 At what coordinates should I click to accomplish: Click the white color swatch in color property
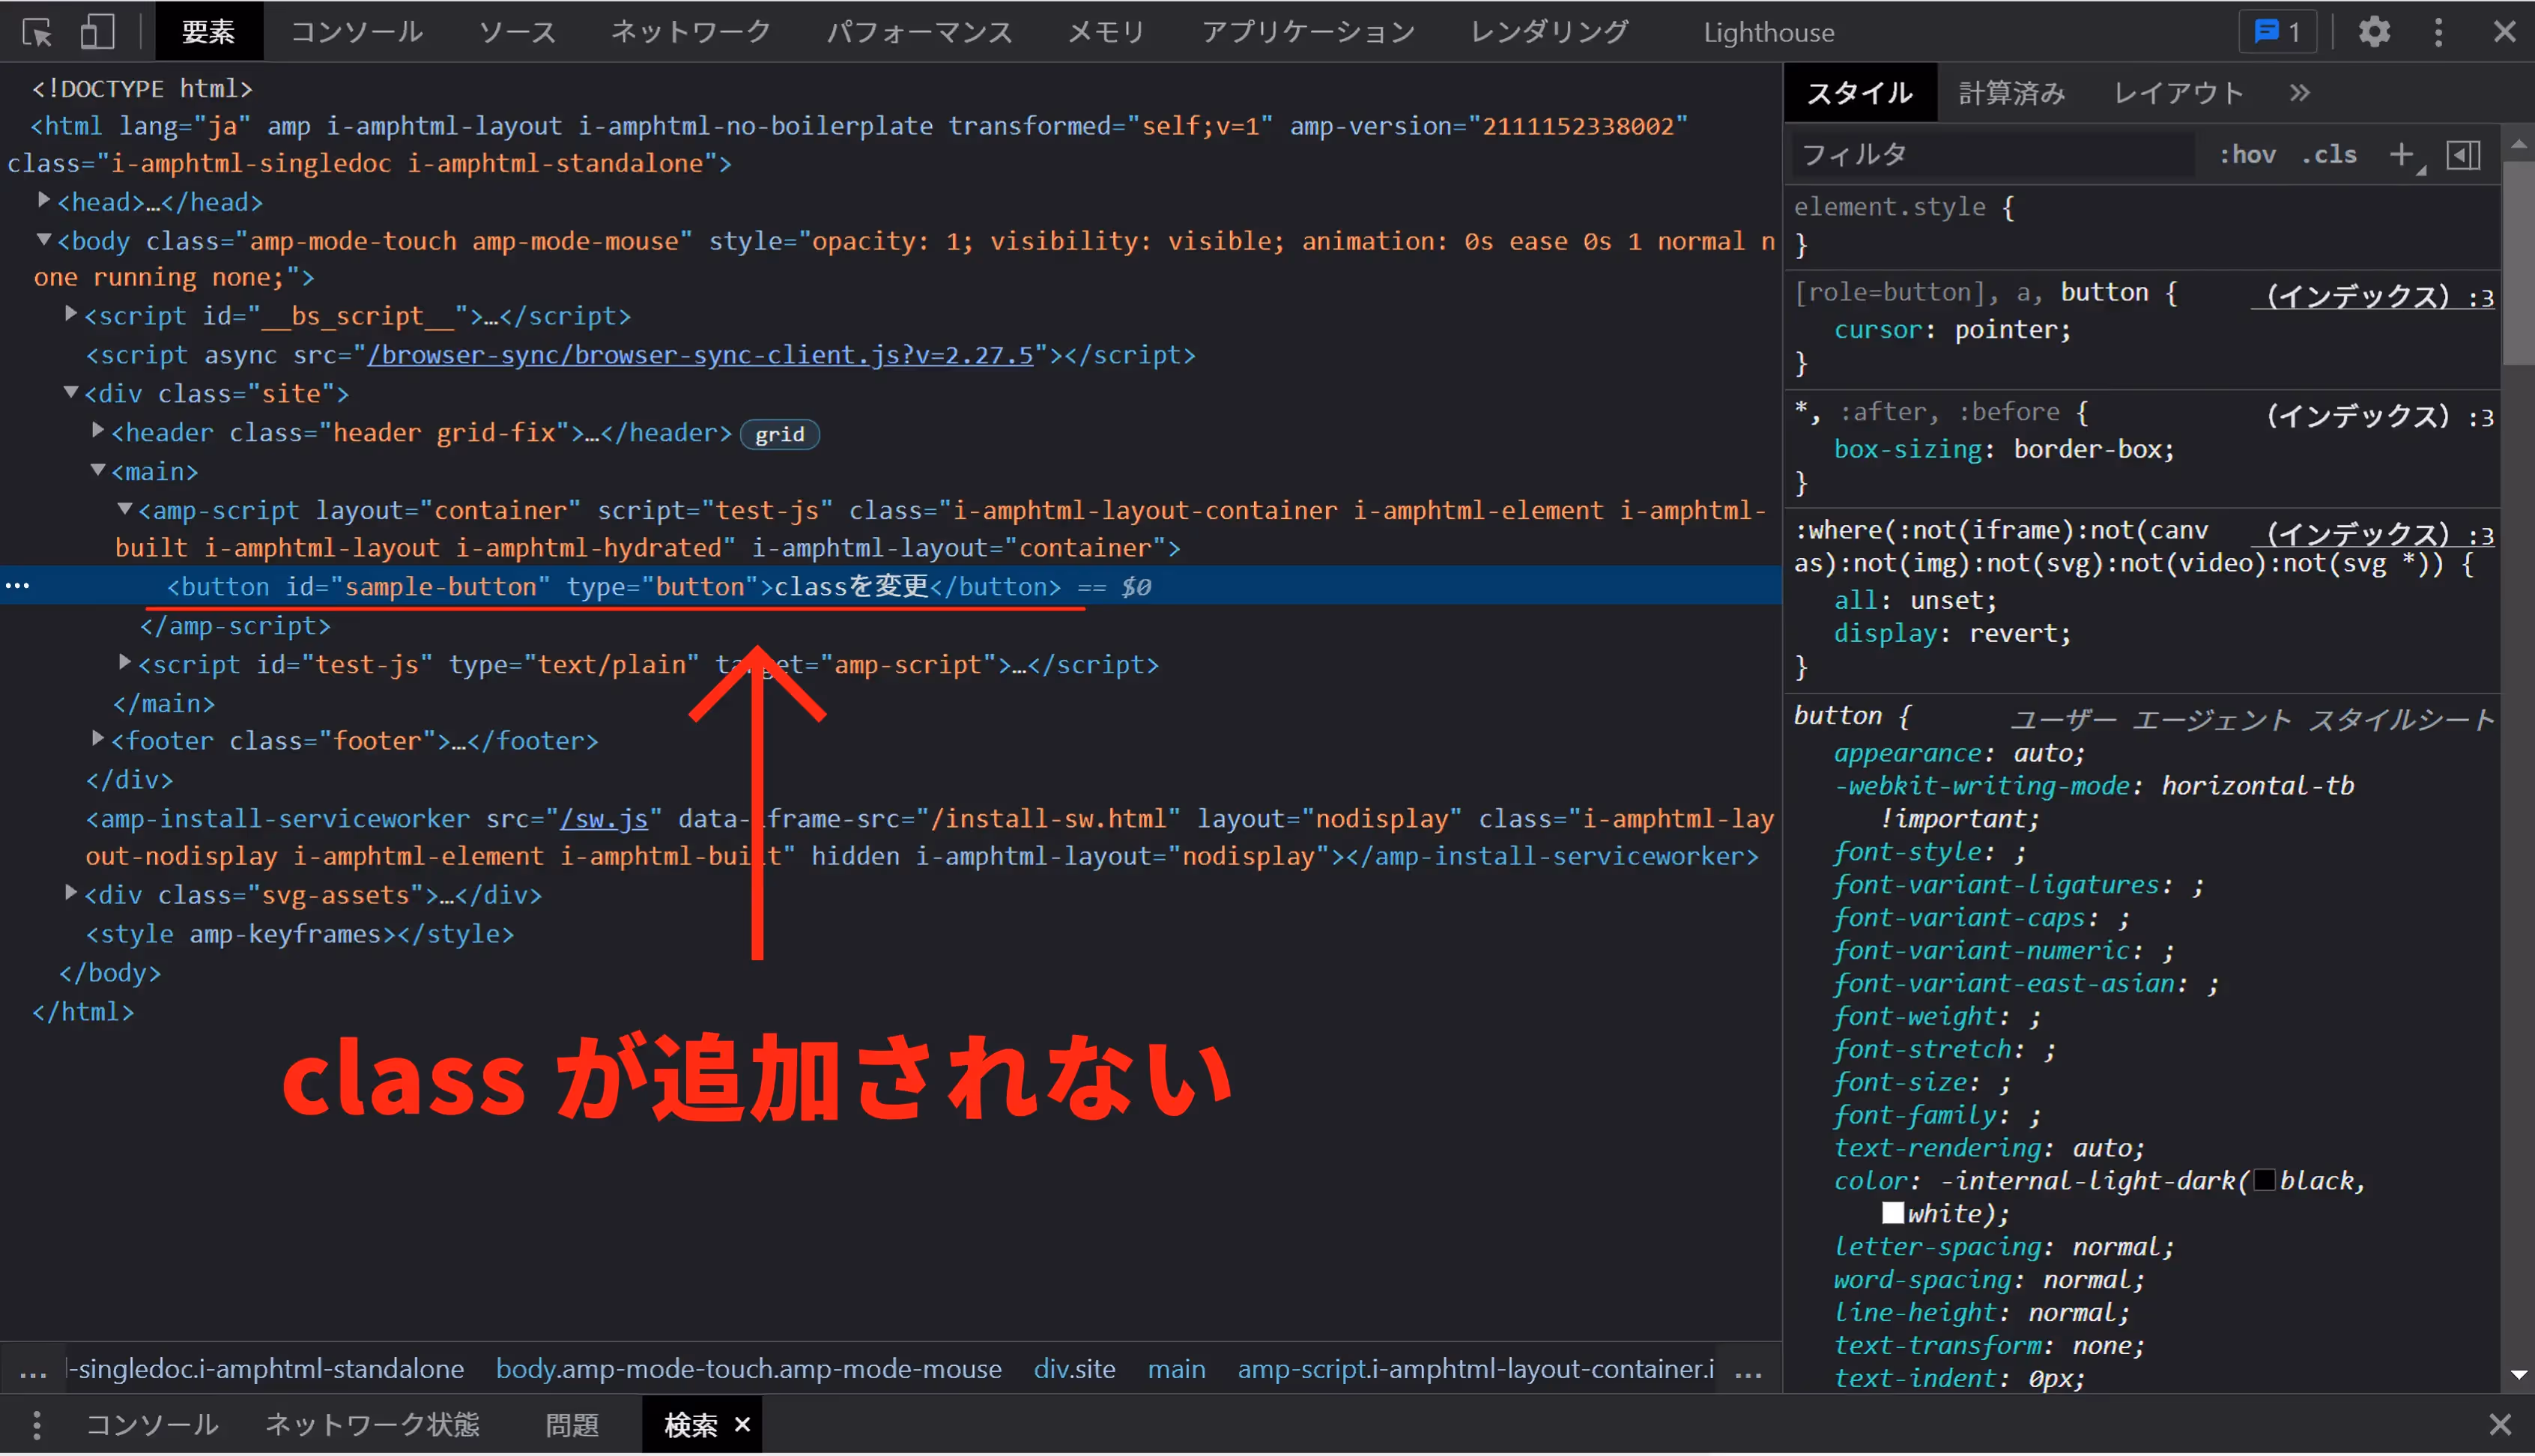click(1892, 1213)
